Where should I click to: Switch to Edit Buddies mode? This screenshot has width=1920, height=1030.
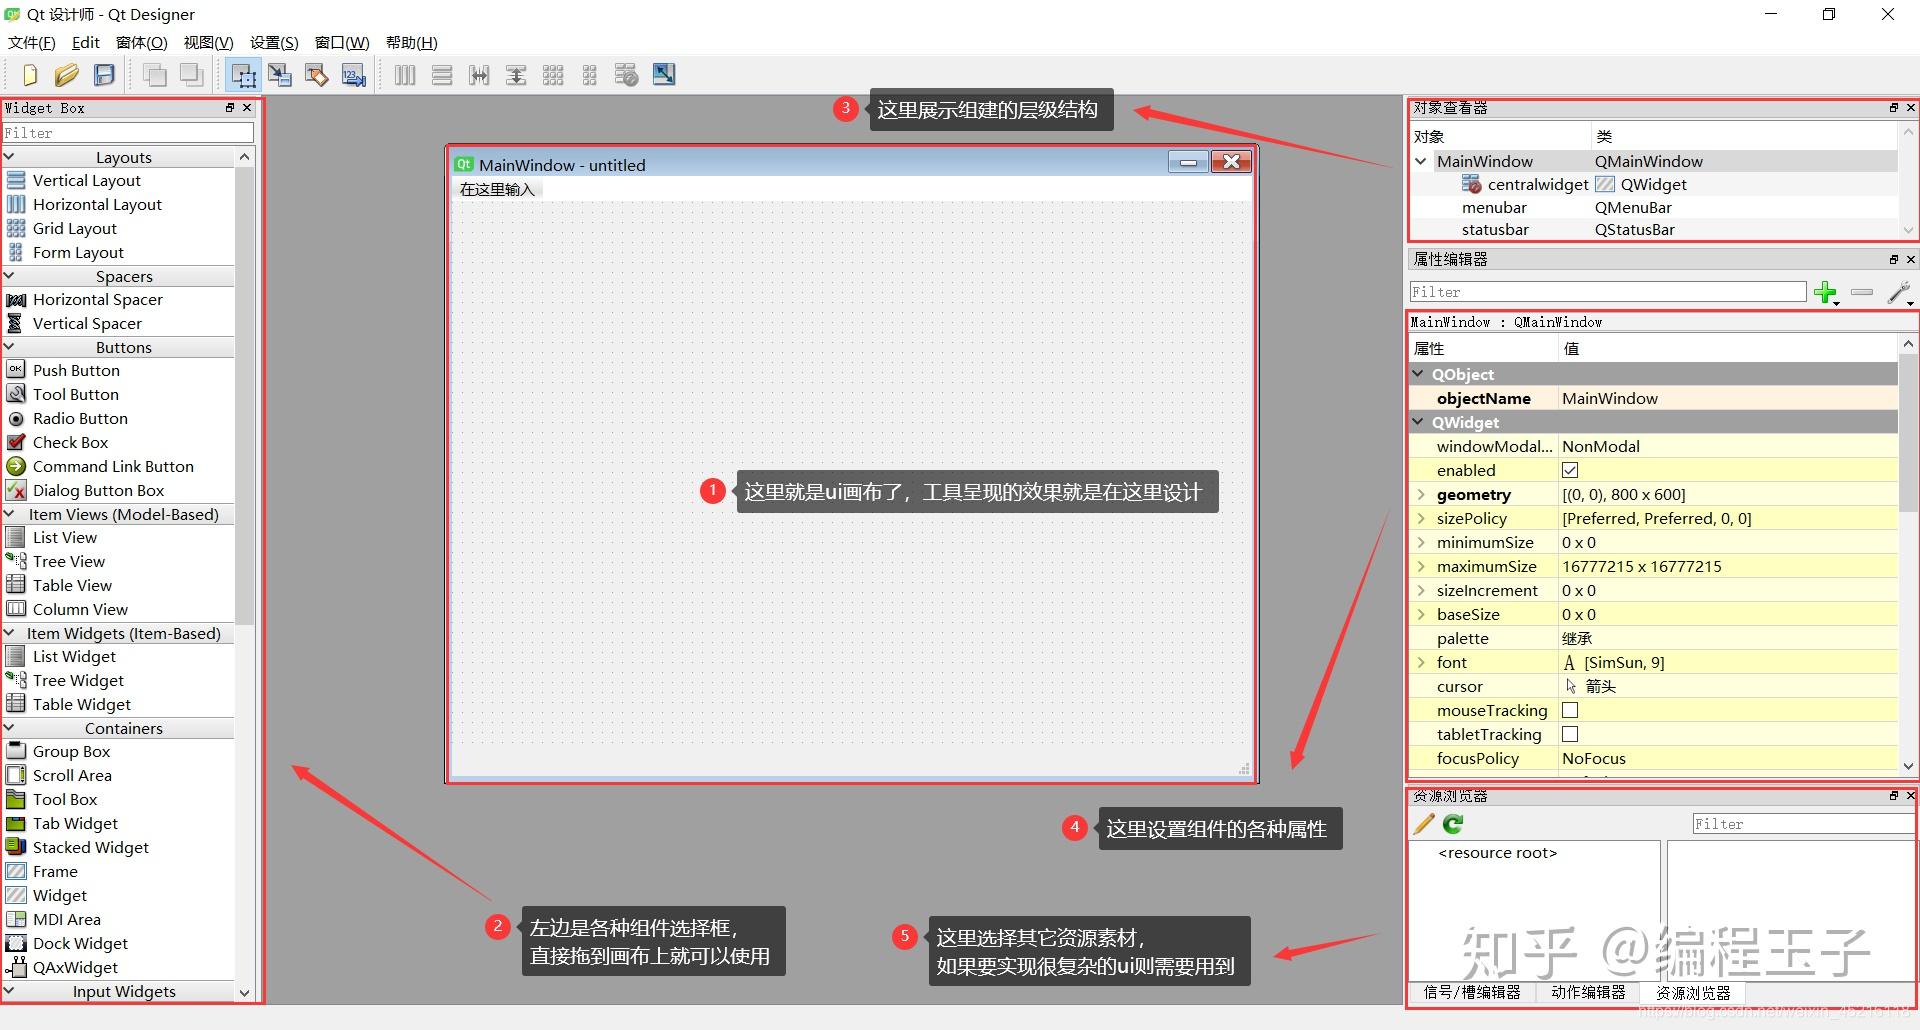316,75
